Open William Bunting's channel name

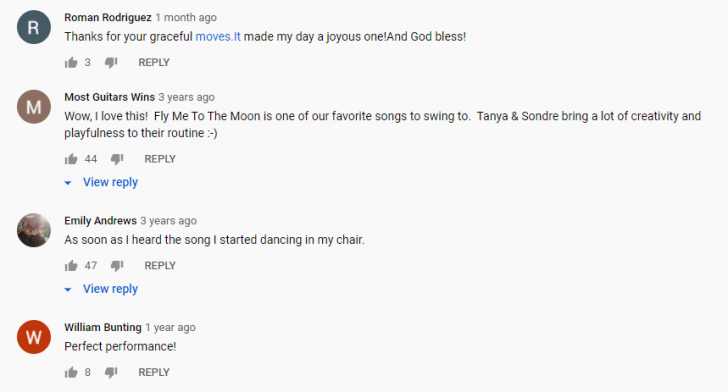click(x=103, y=327)
